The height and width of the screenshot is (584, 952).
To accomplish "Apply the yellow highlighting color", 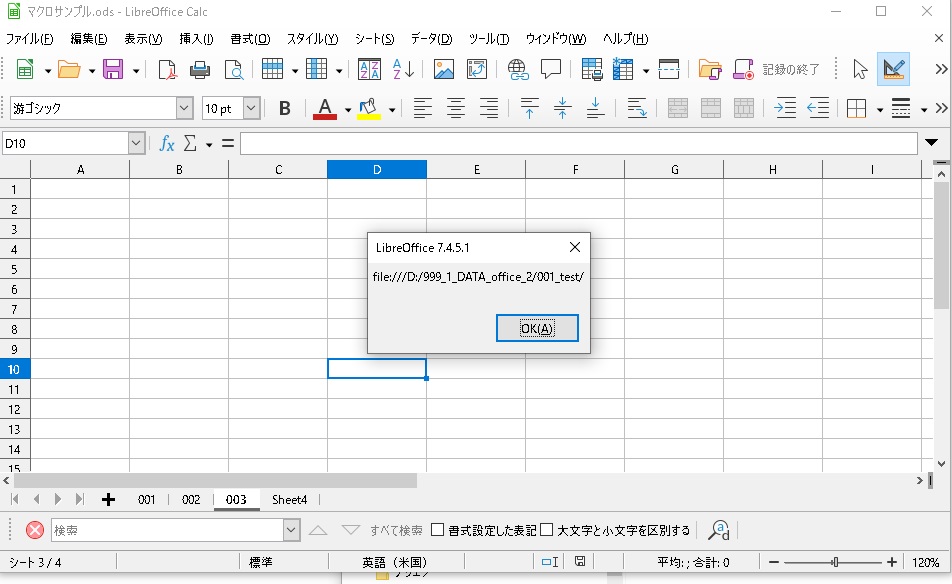I will click(369, 109).
